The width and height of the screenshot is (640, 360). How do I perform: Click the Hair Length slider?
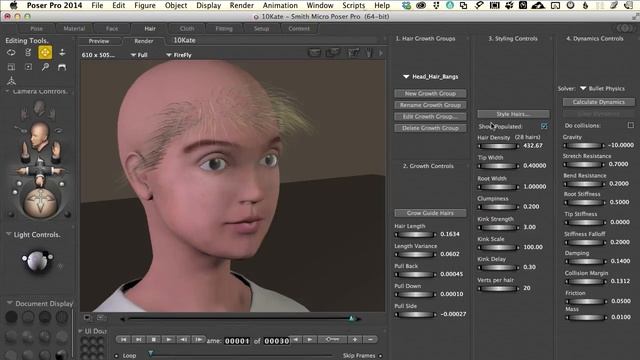click(416, 234)
